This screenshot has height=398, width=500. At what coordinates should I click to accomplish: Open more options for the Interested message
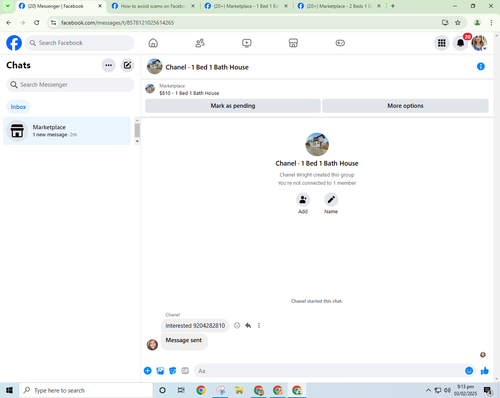coord(259,326)
